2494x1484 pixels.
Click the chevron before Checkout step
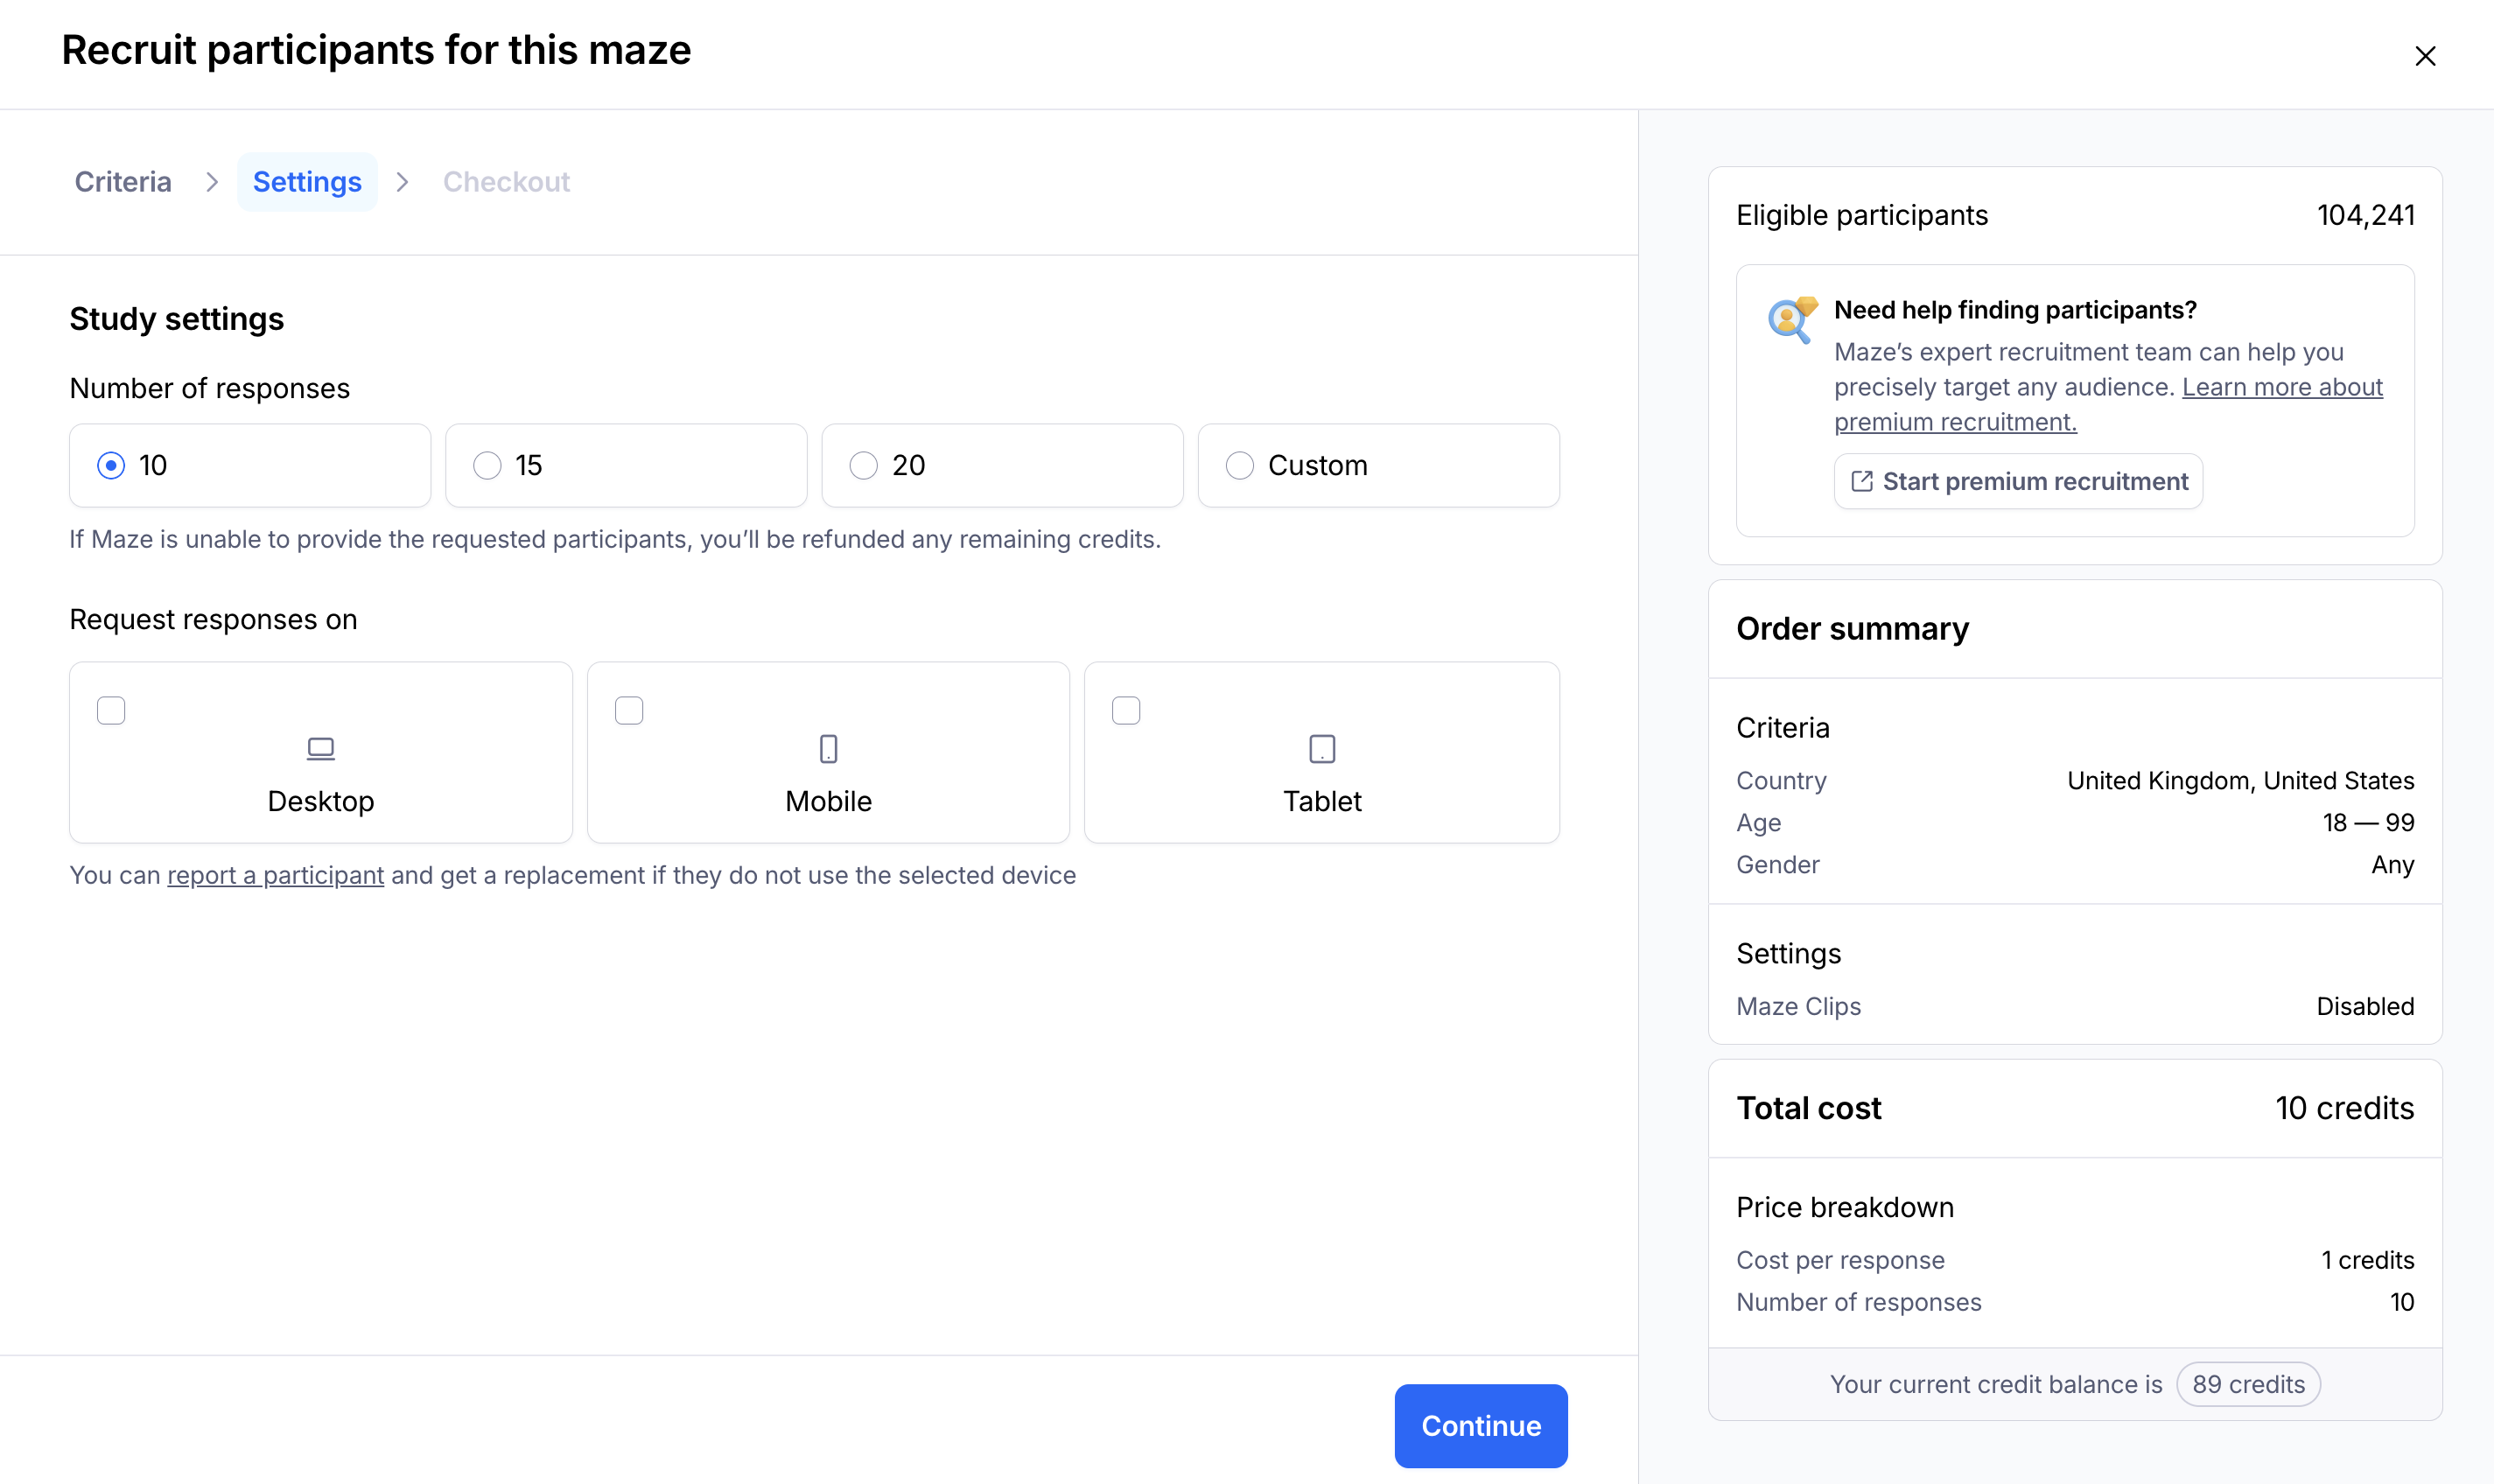(402, 182)
